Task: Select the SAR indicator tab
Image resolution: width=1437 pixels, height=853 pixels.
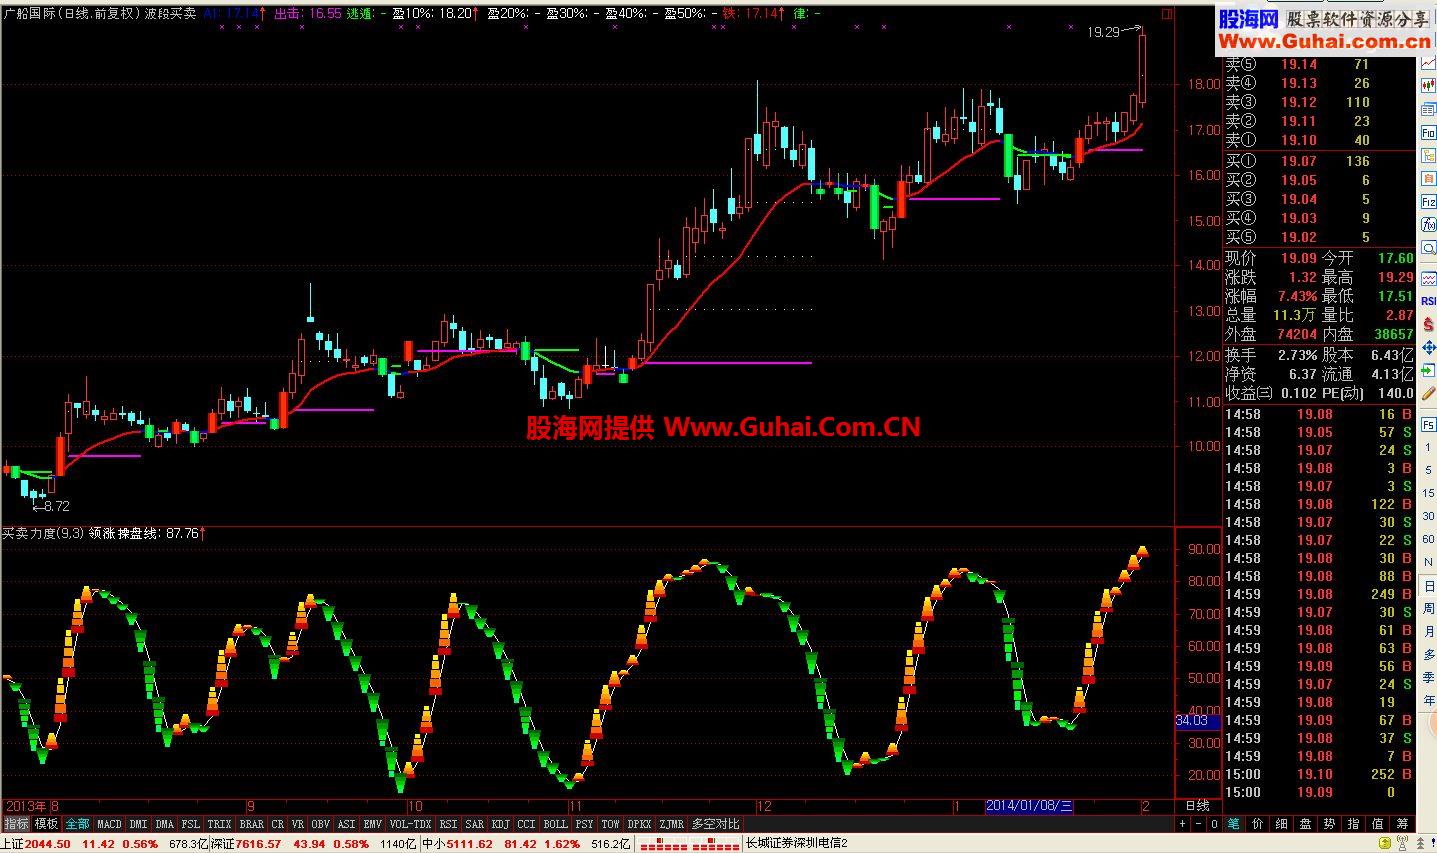Action: coord(474,824)
